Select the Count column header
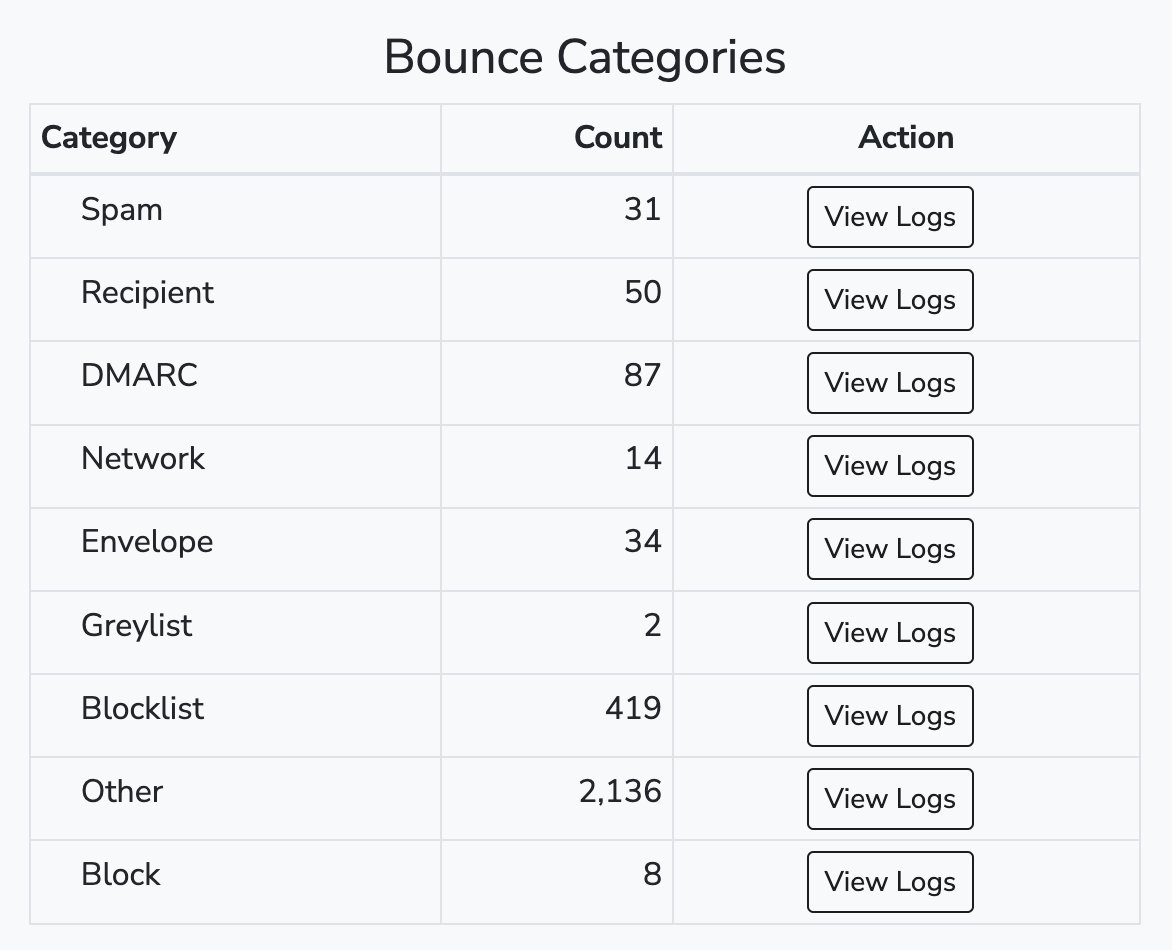1172x950 pixels. coord(618,138)
